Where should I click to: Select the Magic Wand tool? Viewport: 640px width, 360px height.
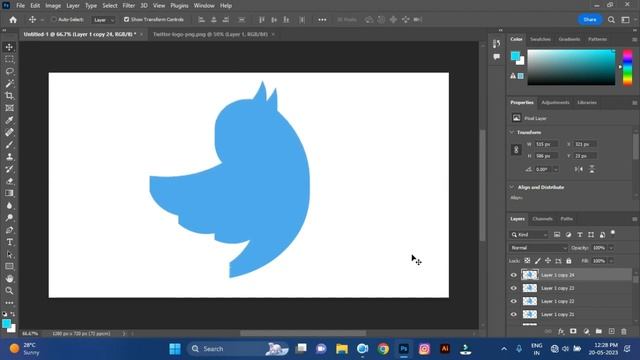click(x=9, y=84)
